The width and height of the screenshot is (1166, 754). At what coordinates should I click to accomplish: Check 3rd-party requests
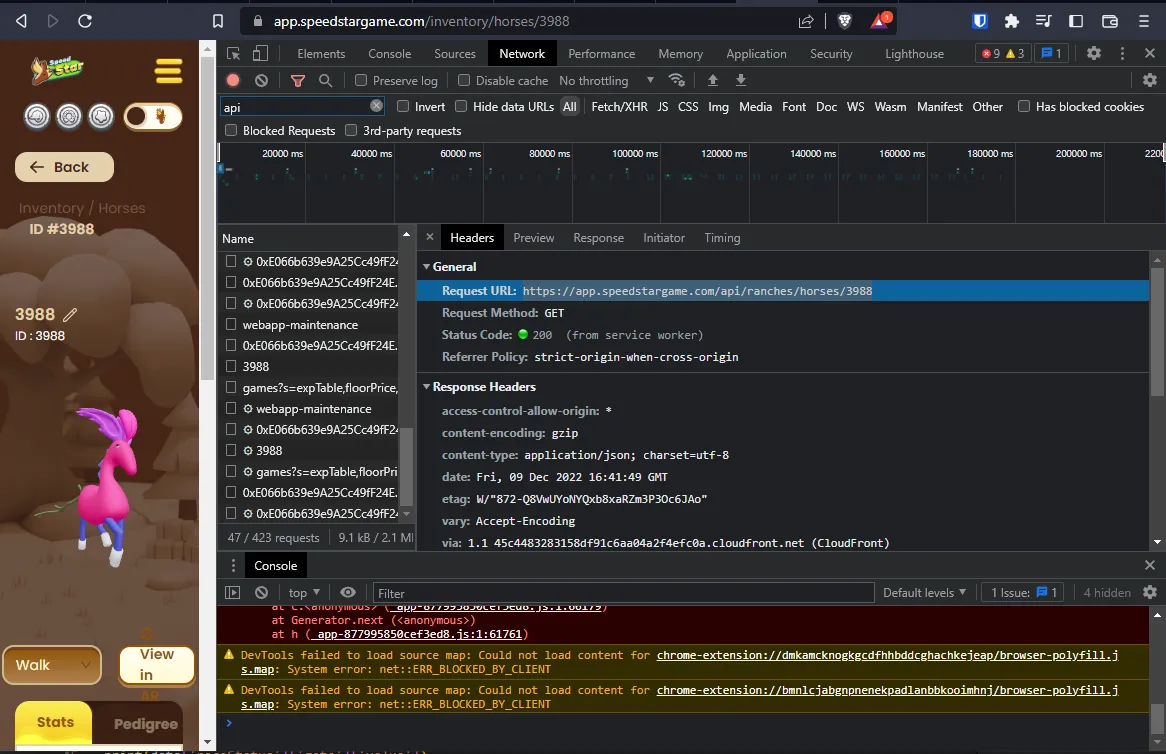click(x=351, y=130)
